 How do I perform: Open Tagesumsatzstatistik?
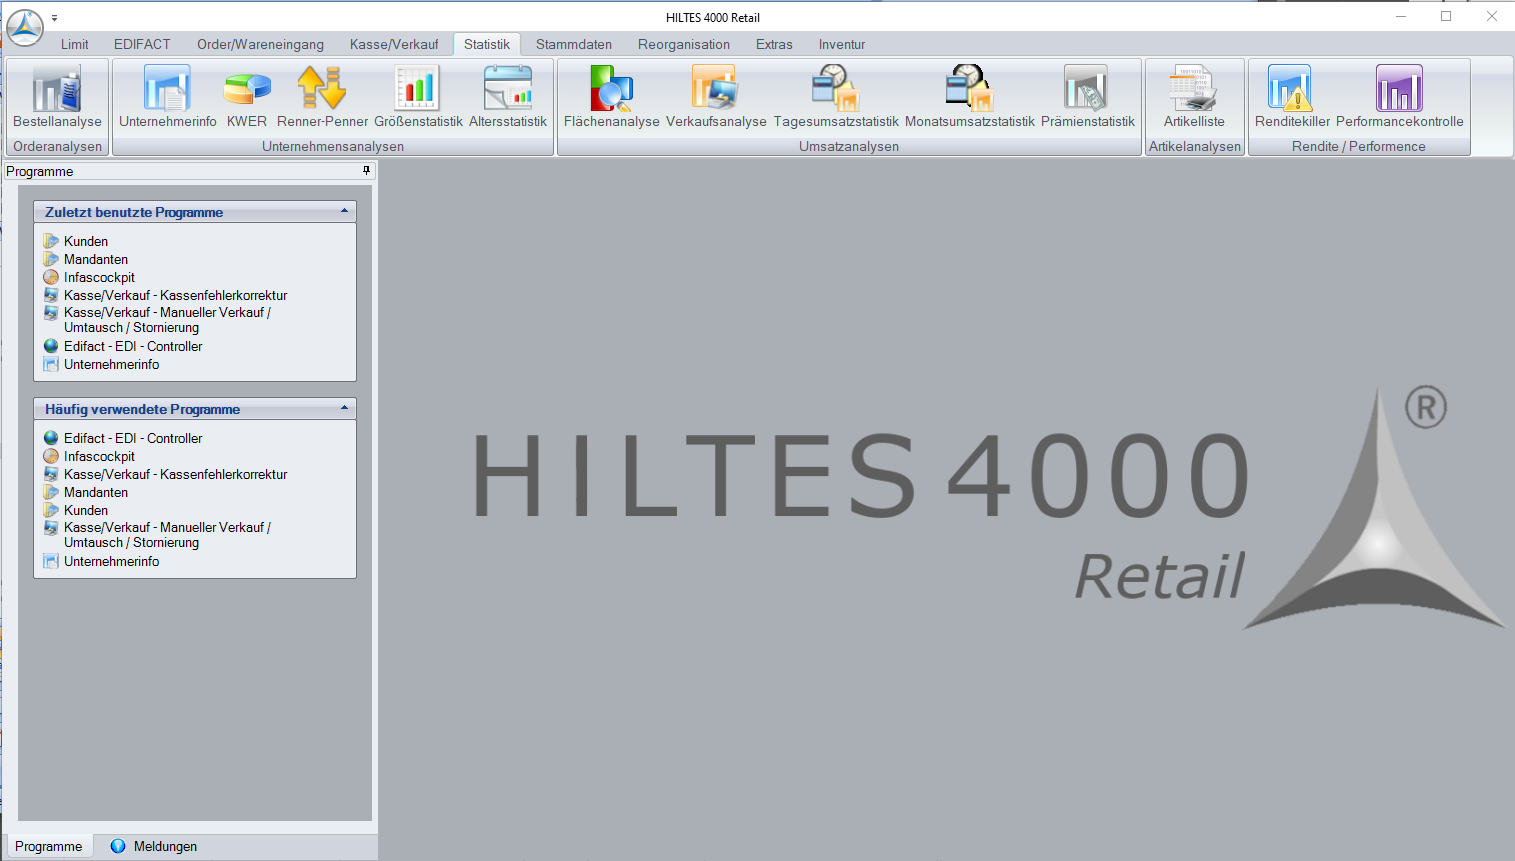pos(834,95)
